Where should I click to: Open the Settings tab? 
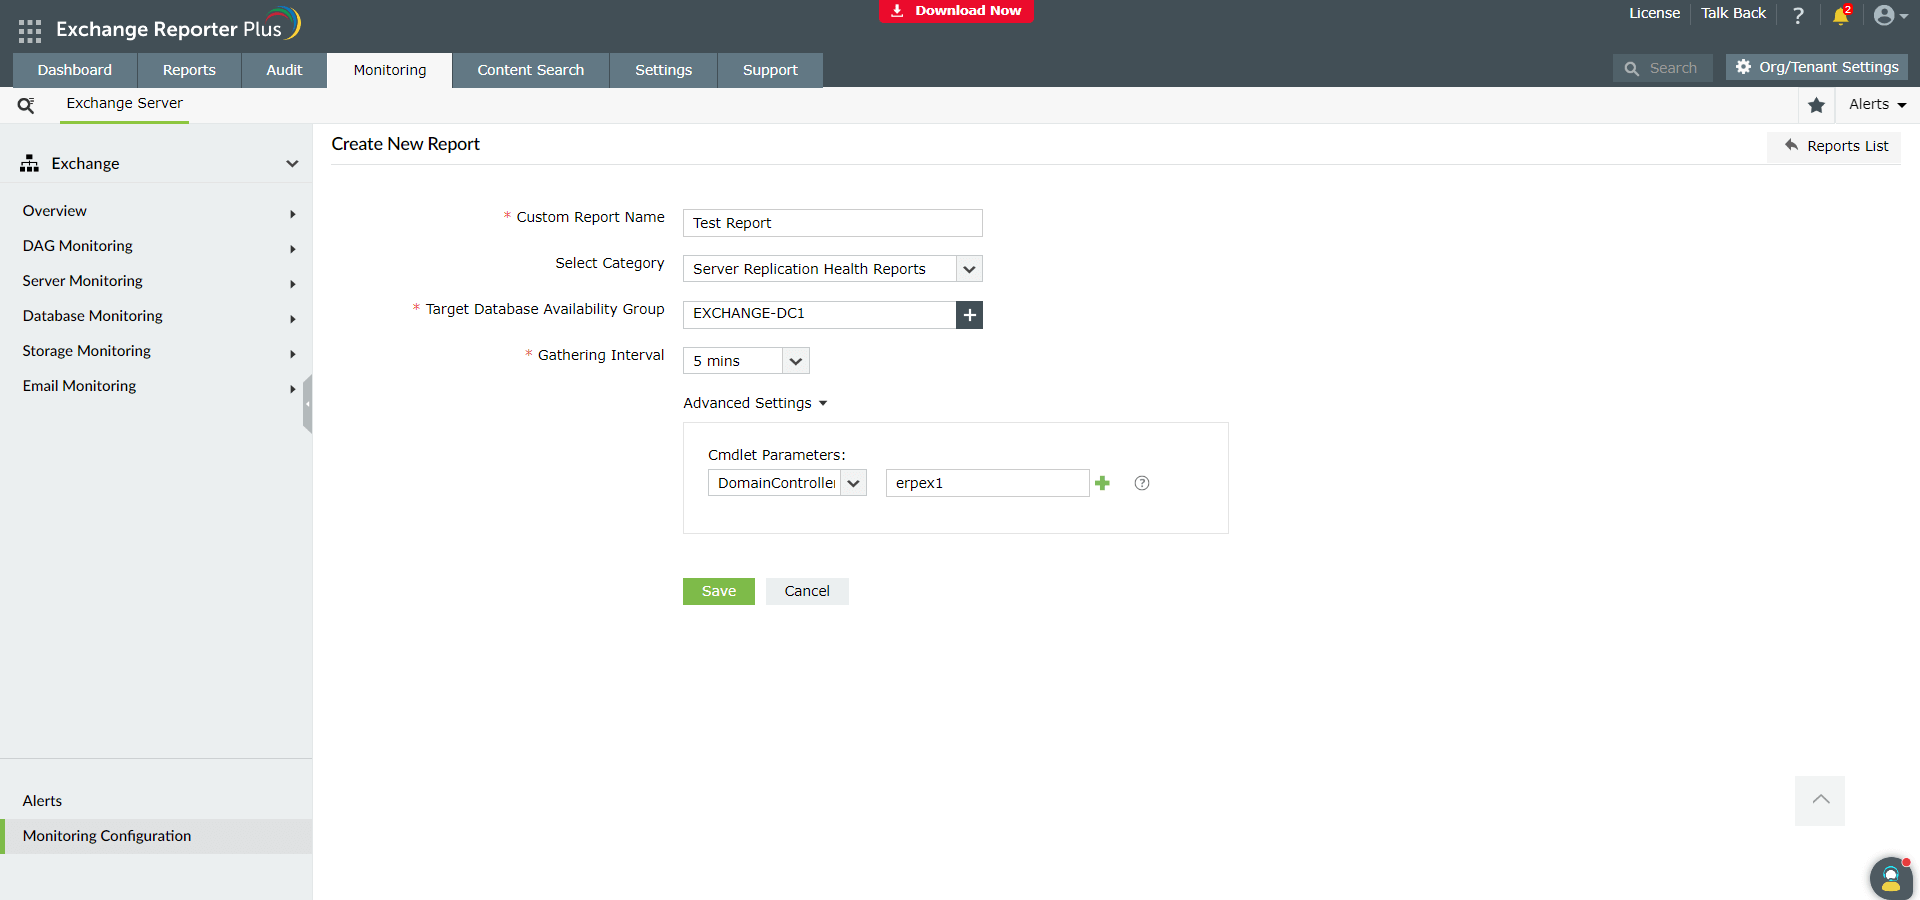click(664, 70)
